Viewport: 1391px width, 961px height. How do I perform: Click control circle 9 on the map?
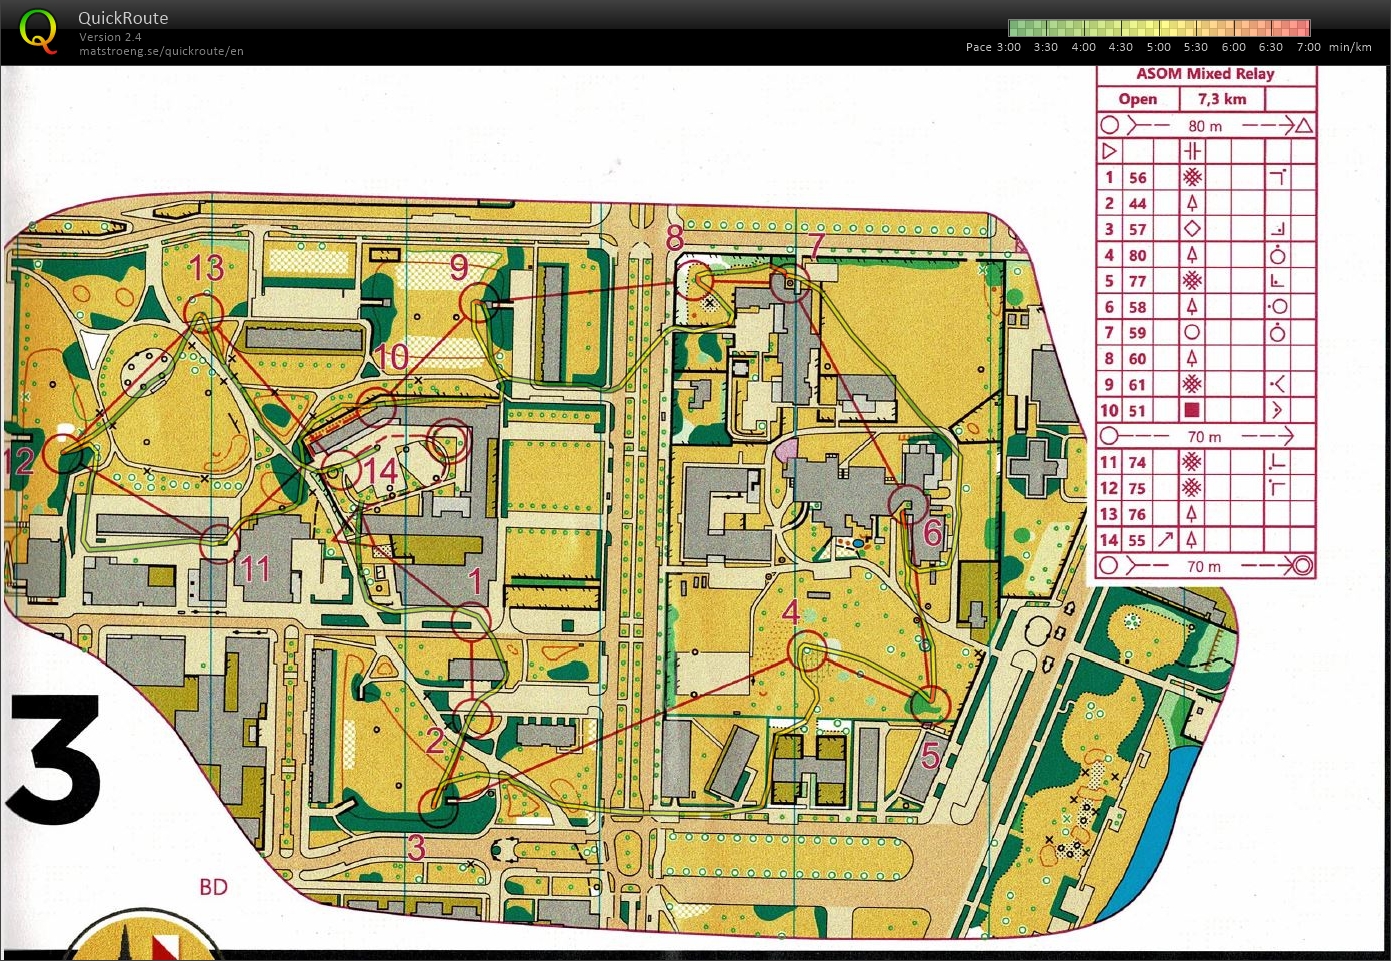click(x=479, y=301)
